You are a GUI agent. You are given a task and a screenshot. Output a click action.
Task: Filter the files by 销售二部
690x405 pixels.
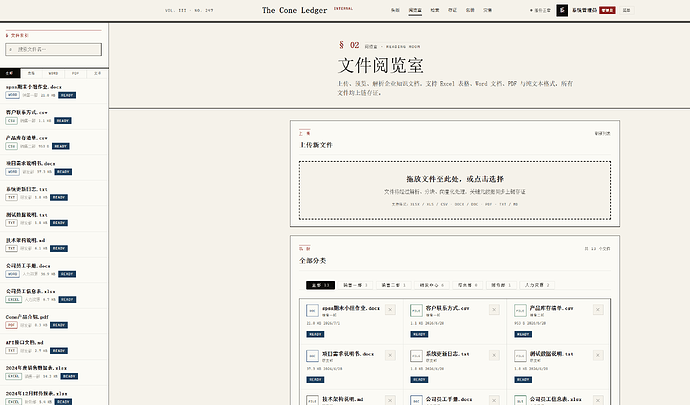point(393,285)
